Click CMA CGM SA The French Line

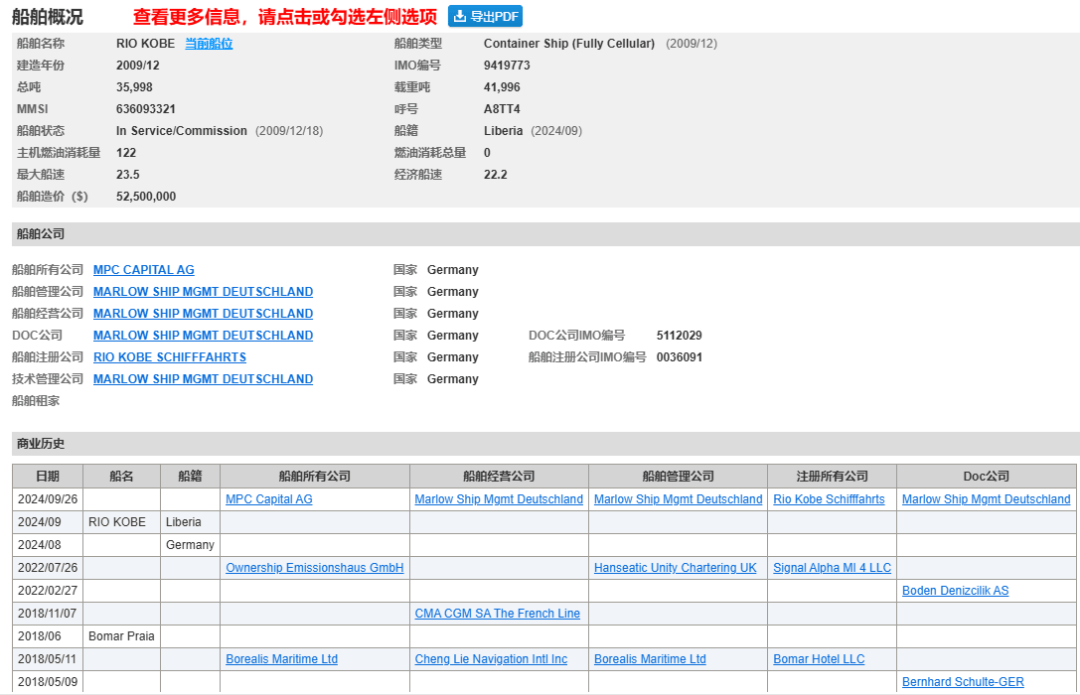click(497, 614)
